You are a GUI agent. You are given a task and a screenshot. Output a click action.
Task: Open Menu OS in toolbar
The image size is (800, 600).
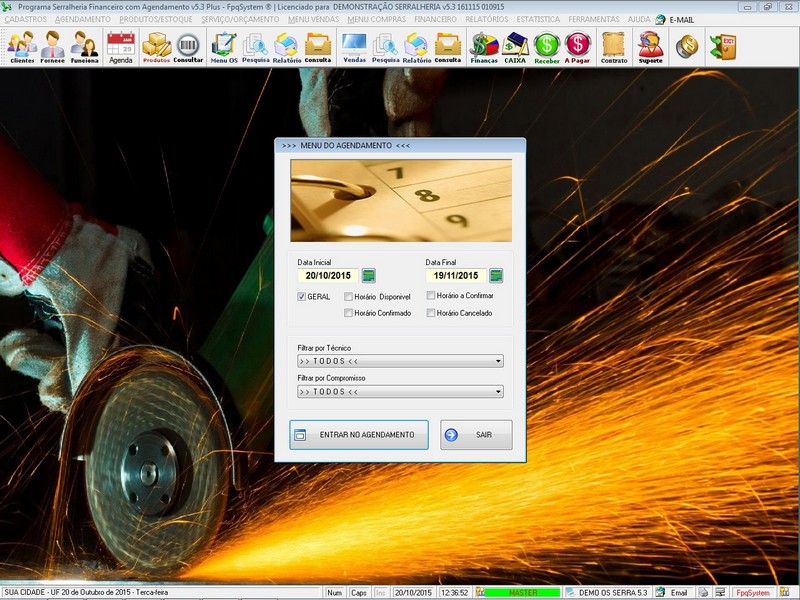click(224, 46)
